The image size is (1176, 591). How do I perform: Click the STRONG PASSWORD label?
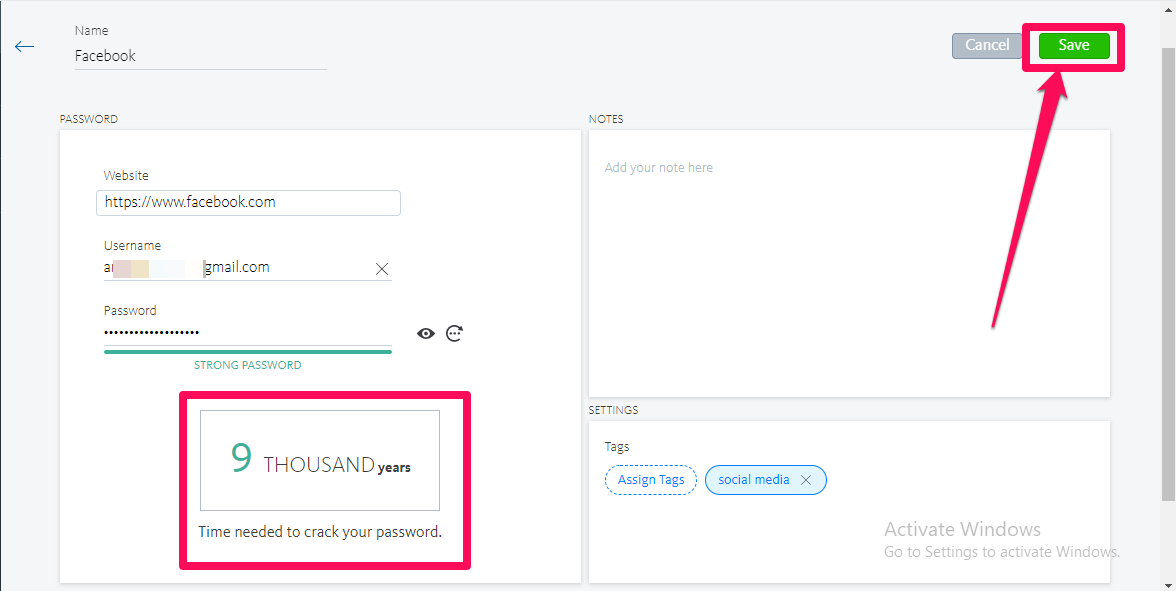[248, 365]
